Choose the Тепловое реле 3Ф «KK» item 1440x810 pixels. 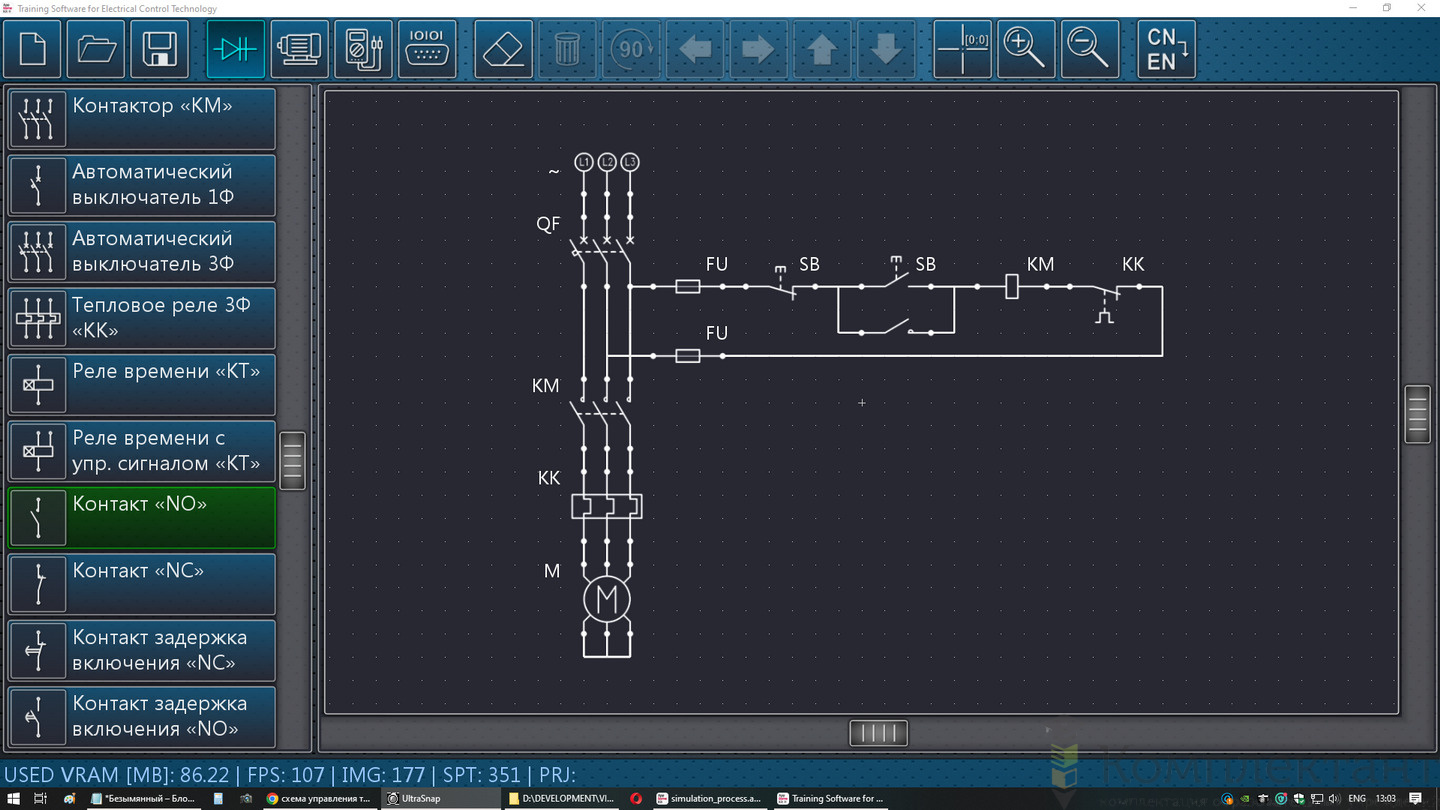(142, 318)
